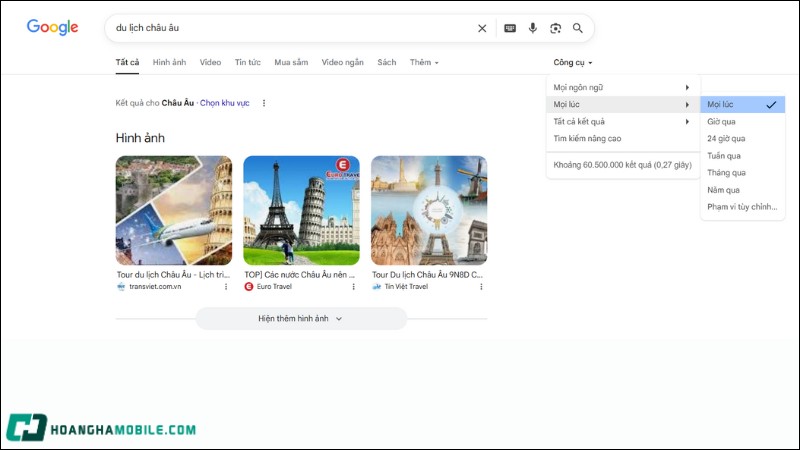The height and width of the screenshot is (450, 800).
Task: Open three-dot menu beside Chọn khu vực
Action: [x=263, y=103]
